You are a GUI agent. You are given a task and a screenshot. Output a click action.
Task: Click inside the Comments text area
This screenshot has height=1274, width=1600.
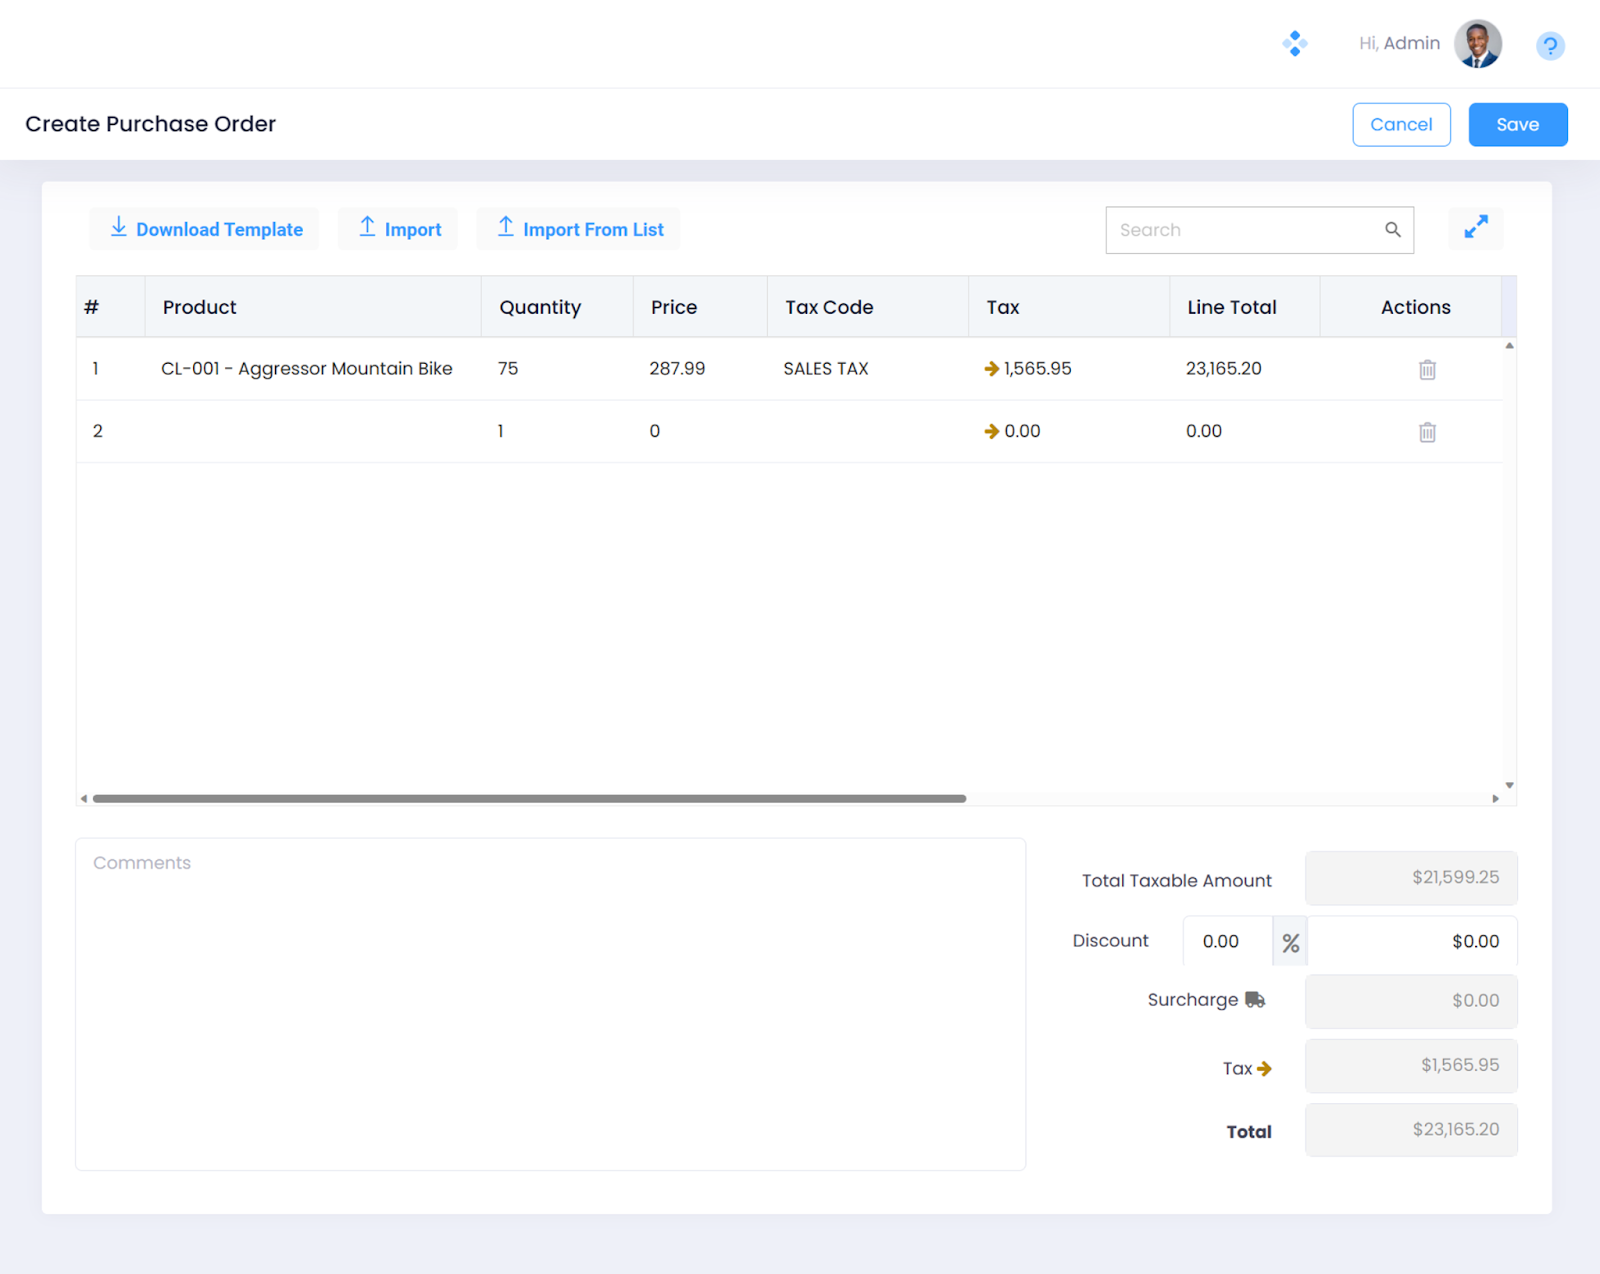coord(550,1004)
